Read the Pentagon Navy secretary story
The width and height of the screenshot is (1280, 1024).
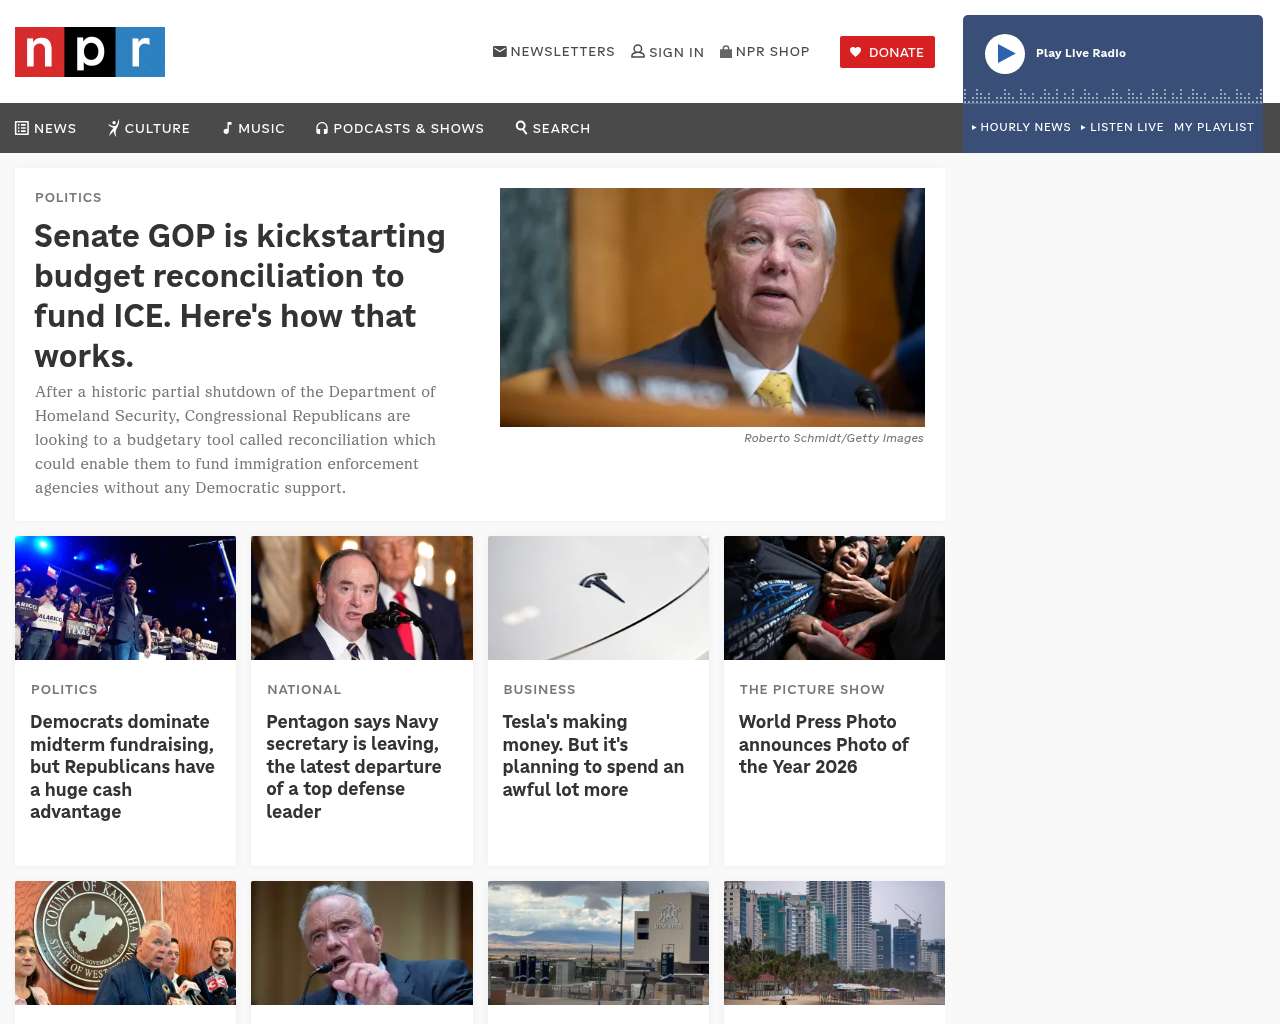click(353, 766)
